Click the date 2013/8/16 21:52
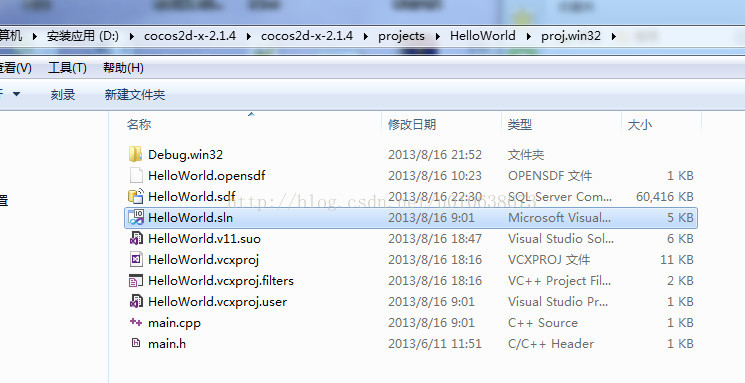Image resolution: width=745 pixels, height=383 pixels. [x=435, y=154]
